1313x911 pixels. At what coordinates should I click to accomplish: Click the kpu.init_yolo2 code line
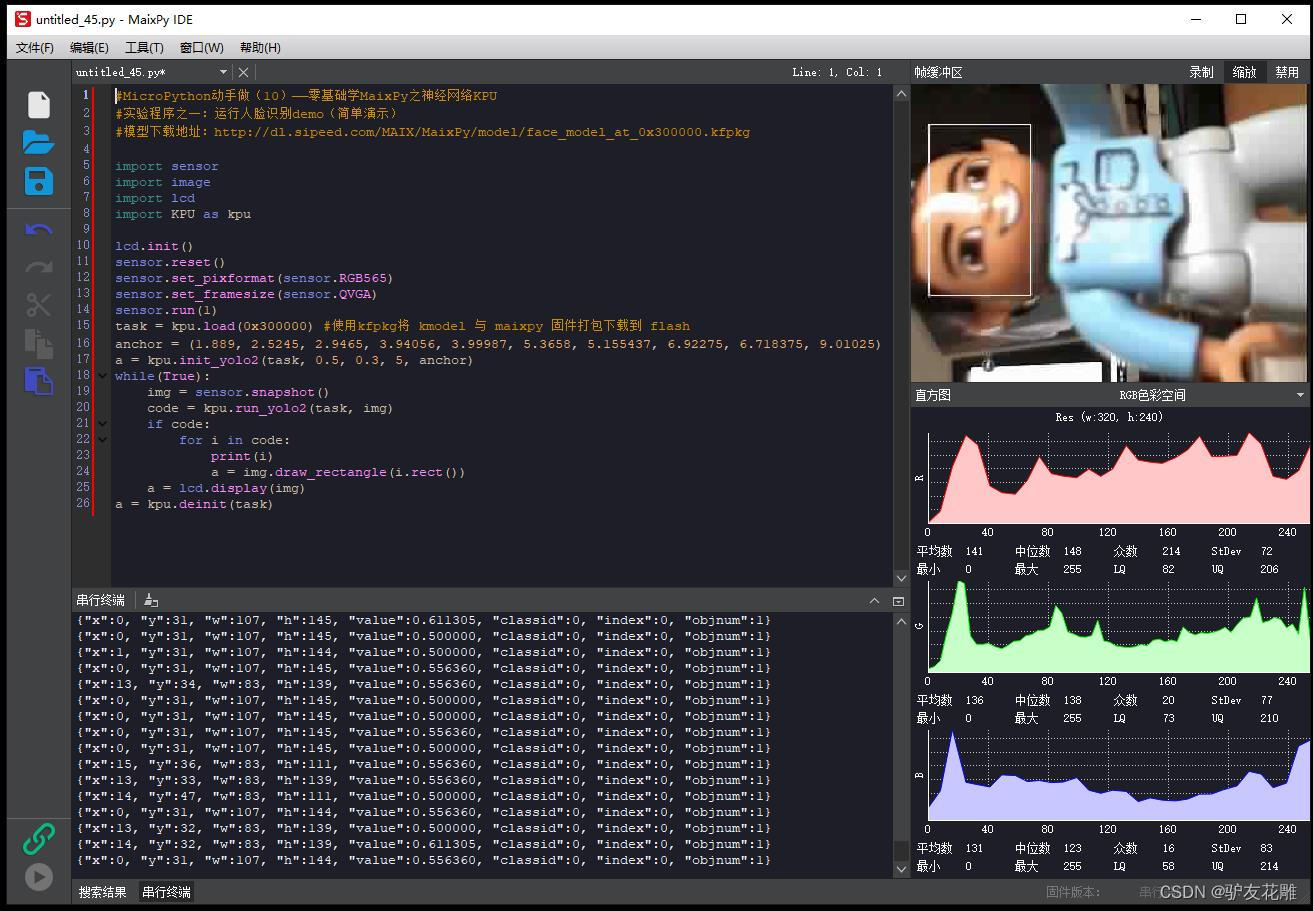pyautogui.click(x=294, y=360)
